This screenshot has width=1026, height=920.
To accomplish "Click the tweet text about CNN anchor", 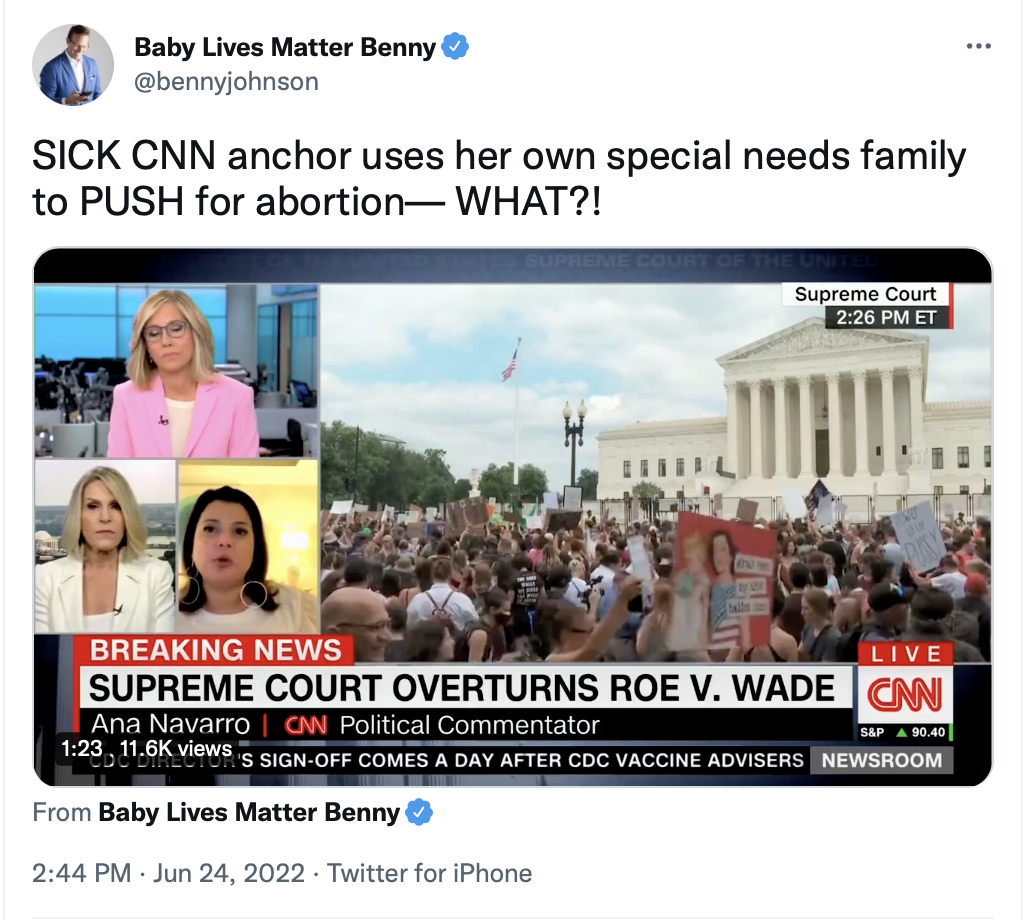I will [499, 178].
